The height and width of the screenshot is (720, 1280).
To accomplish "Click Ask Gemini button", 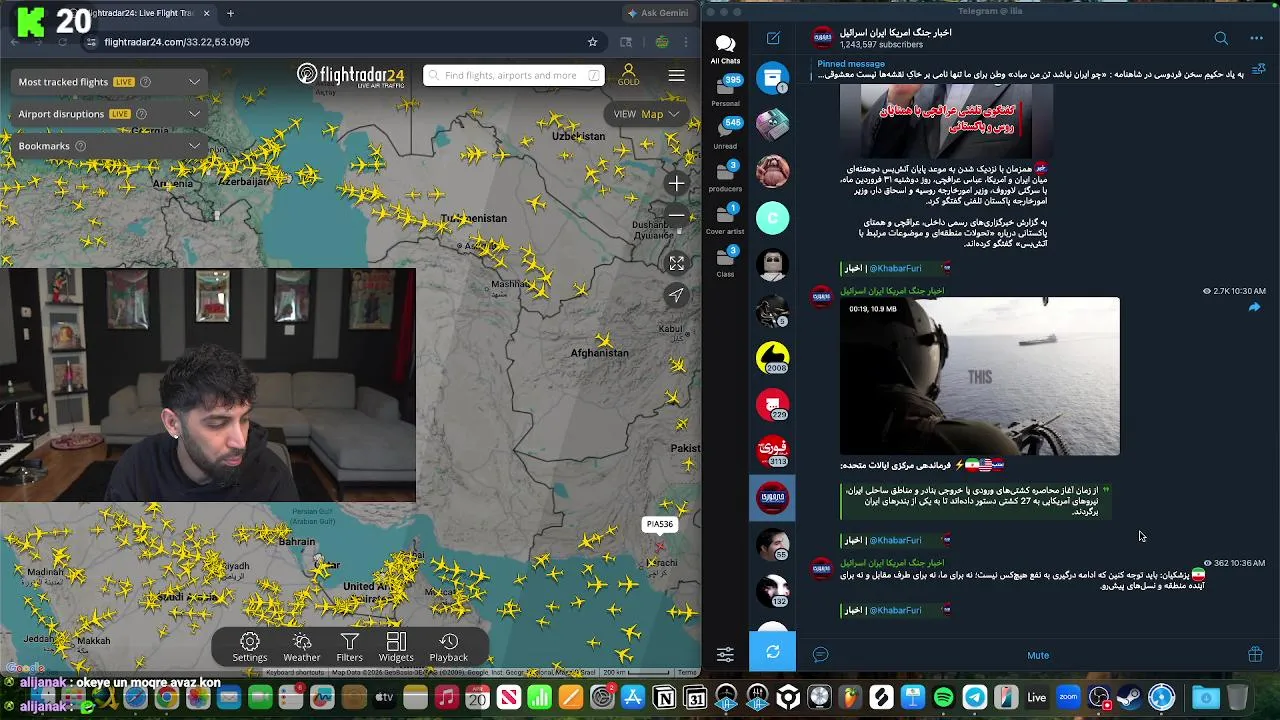I will 657,13.
